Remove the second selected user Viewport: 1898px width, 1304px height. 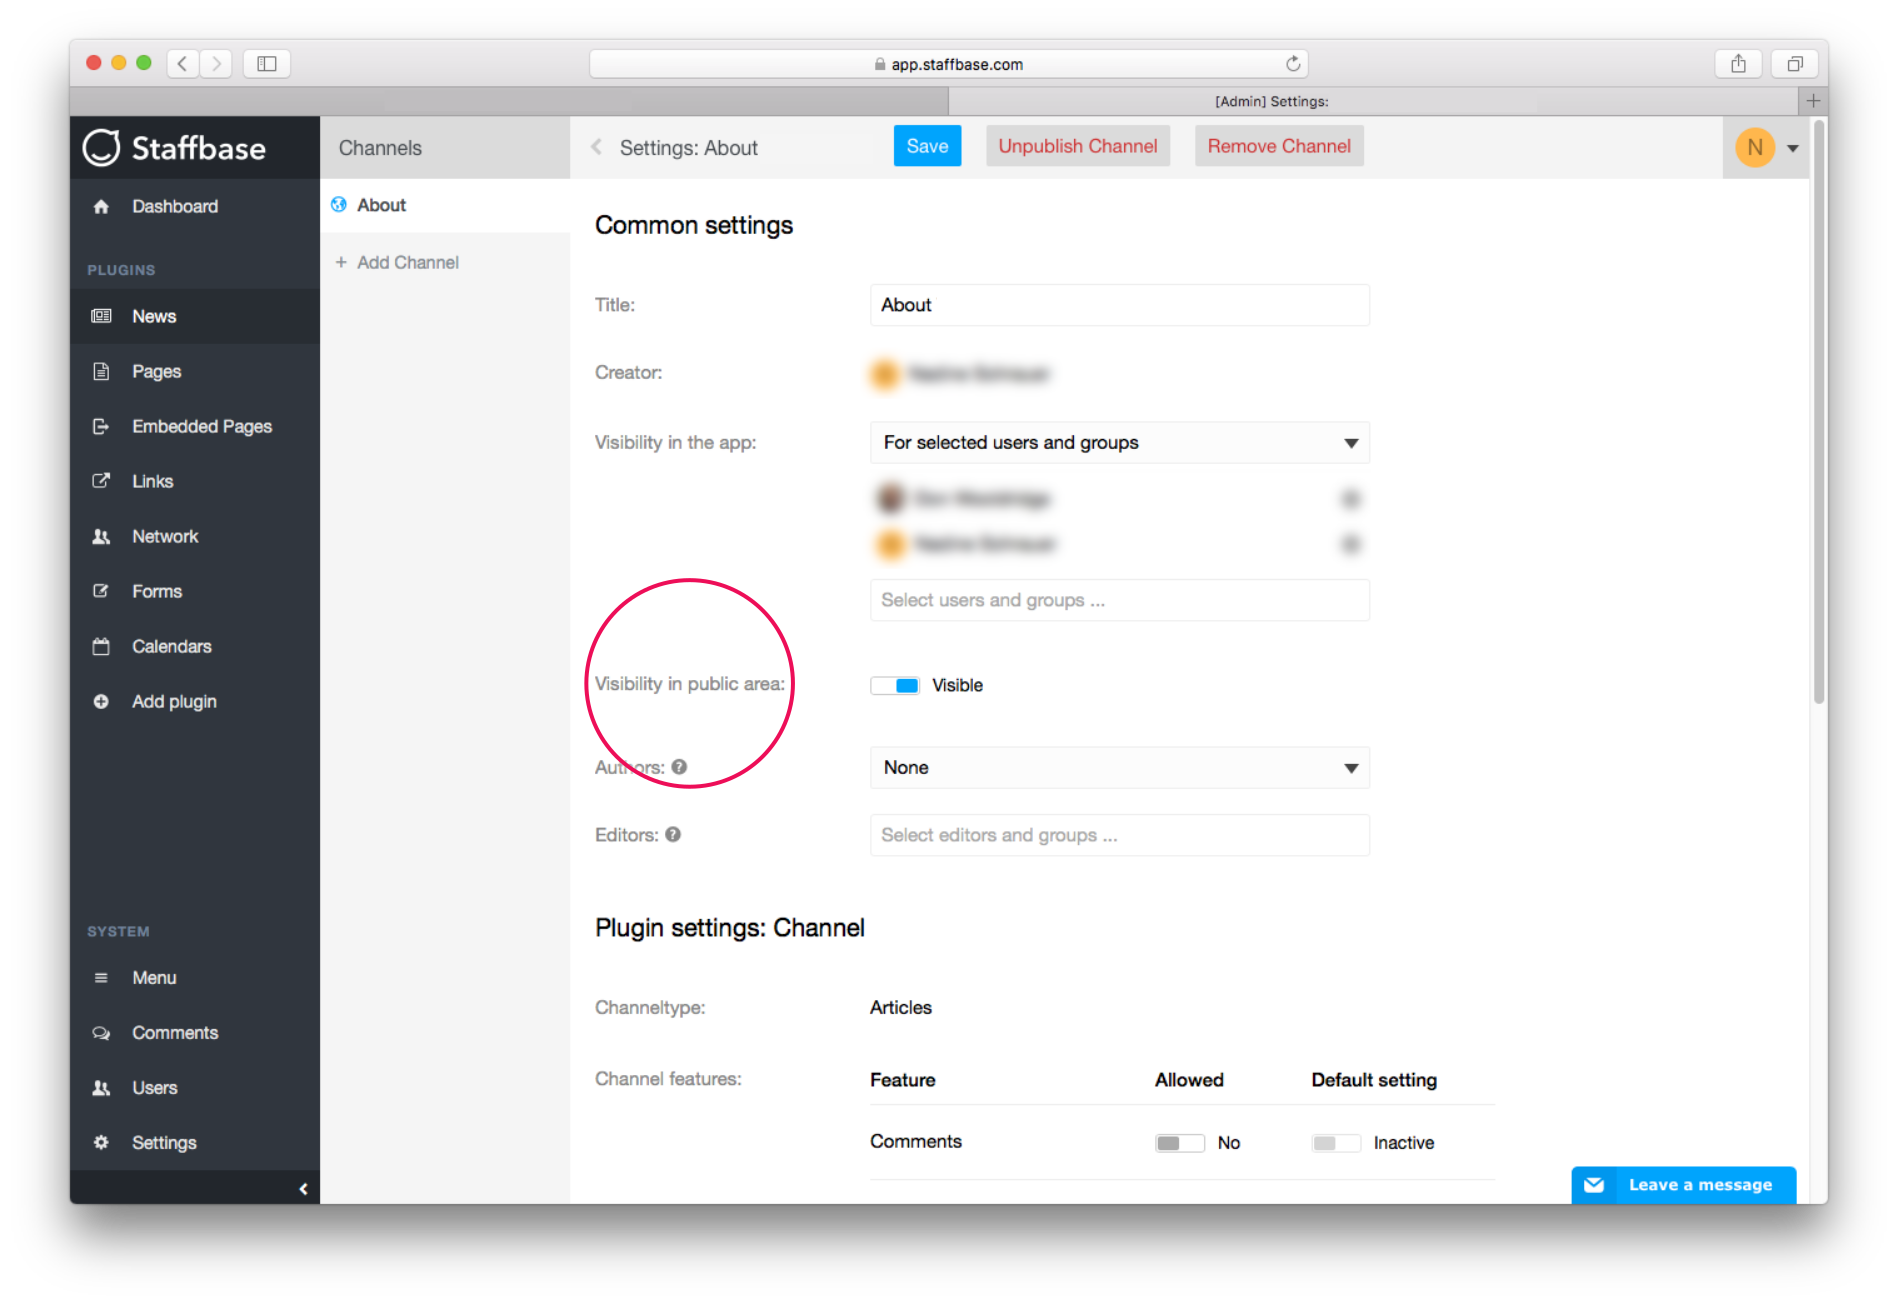pos(1351,544)
